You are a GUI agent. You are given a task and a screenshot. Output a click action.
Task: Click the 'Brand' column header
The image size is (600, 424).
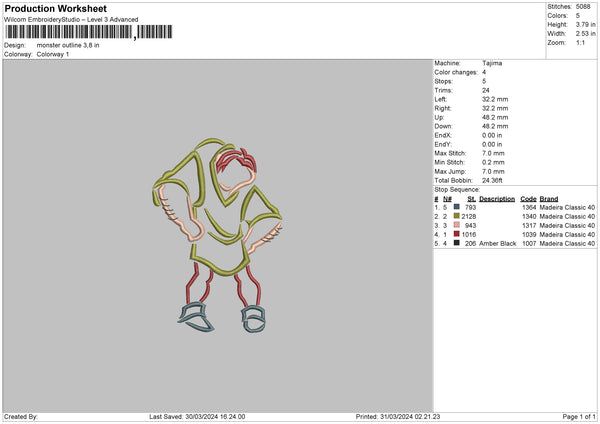point(549,199)
